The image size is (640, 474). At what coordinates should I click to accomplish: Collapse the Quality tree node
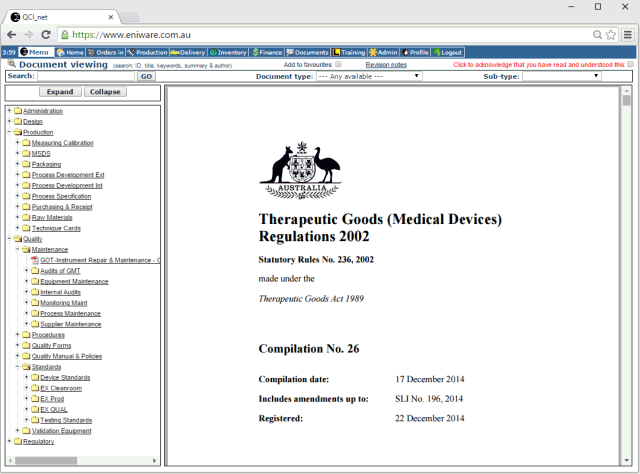click(9, 238)
